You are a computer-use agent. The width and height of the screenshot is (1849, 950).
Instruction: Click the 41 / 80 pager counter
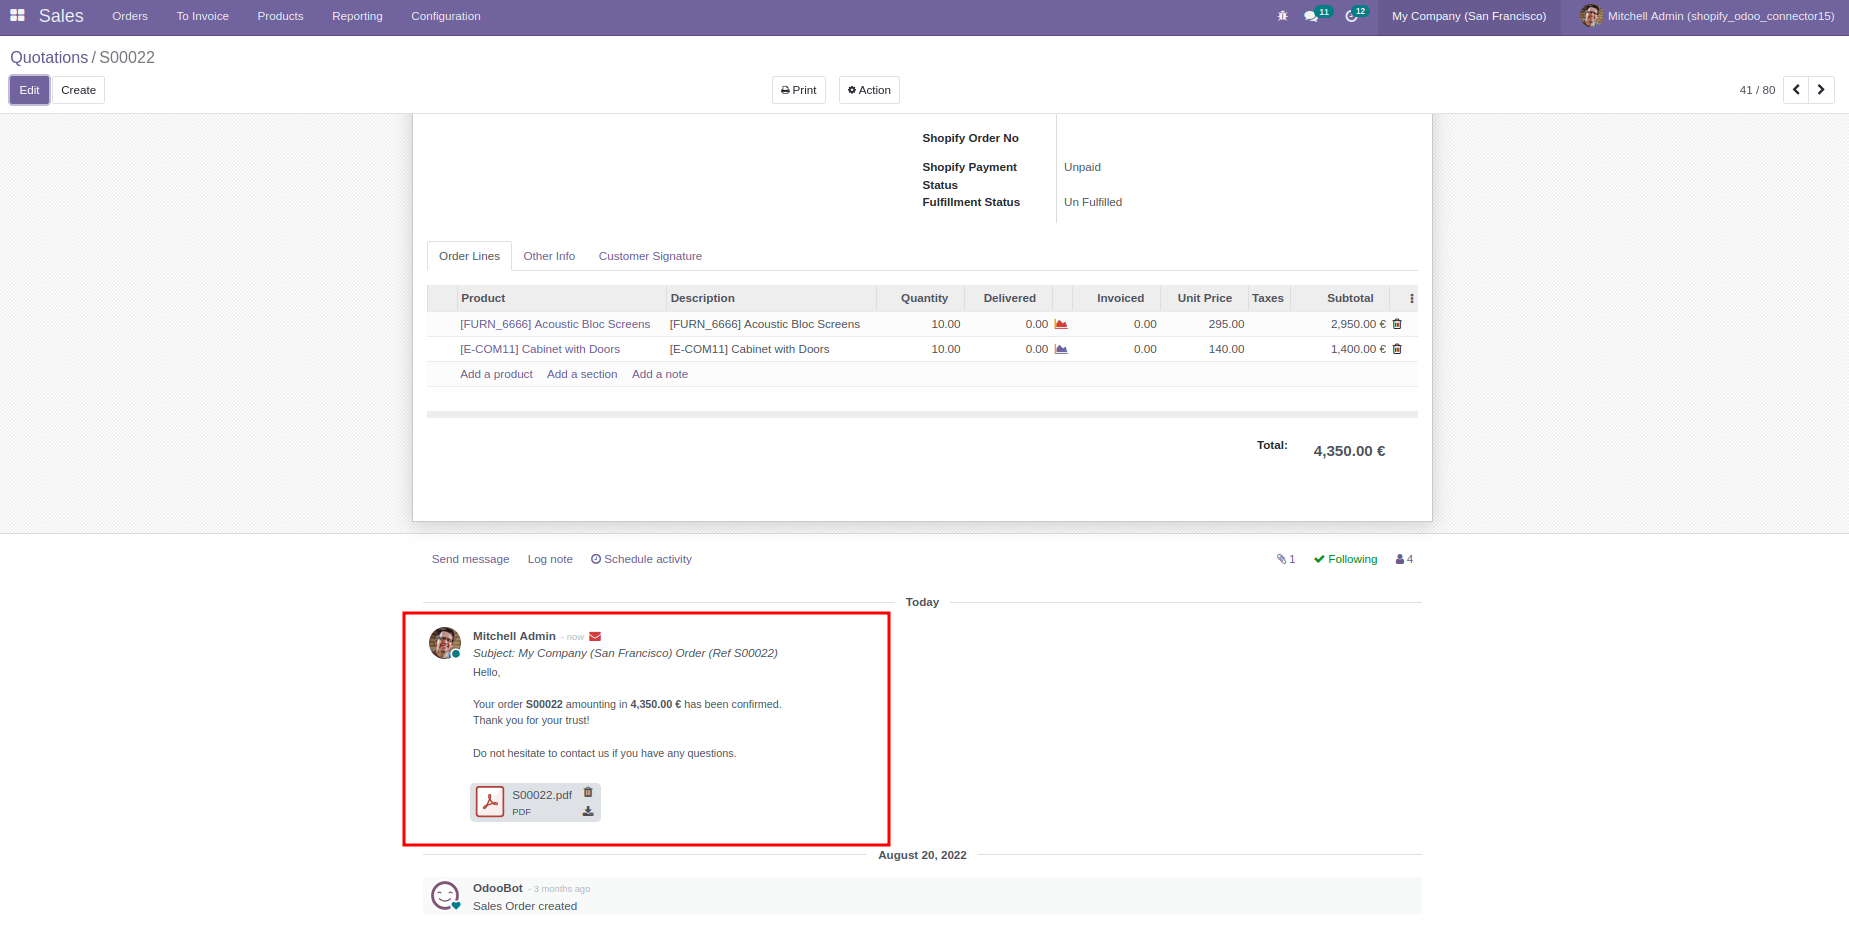(x=1757, y=90)
